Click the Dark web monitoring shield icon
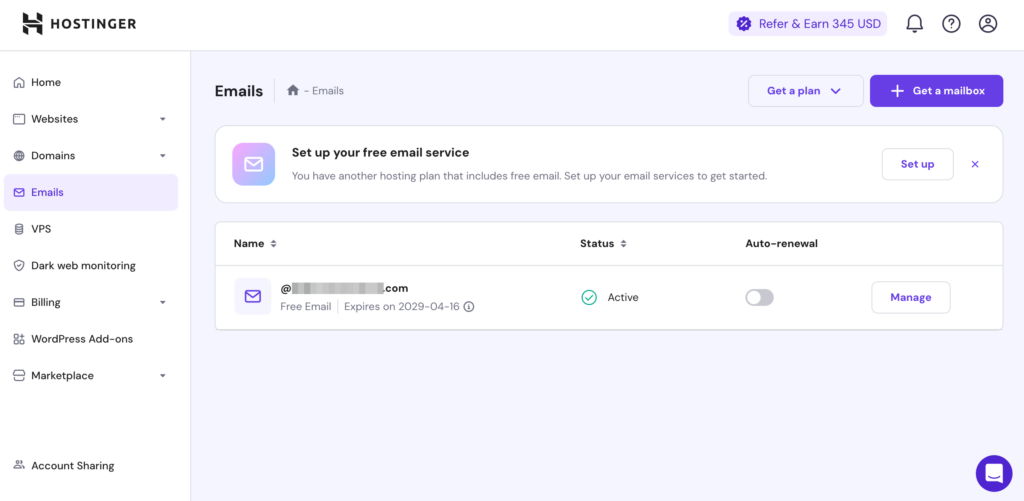 19,266
